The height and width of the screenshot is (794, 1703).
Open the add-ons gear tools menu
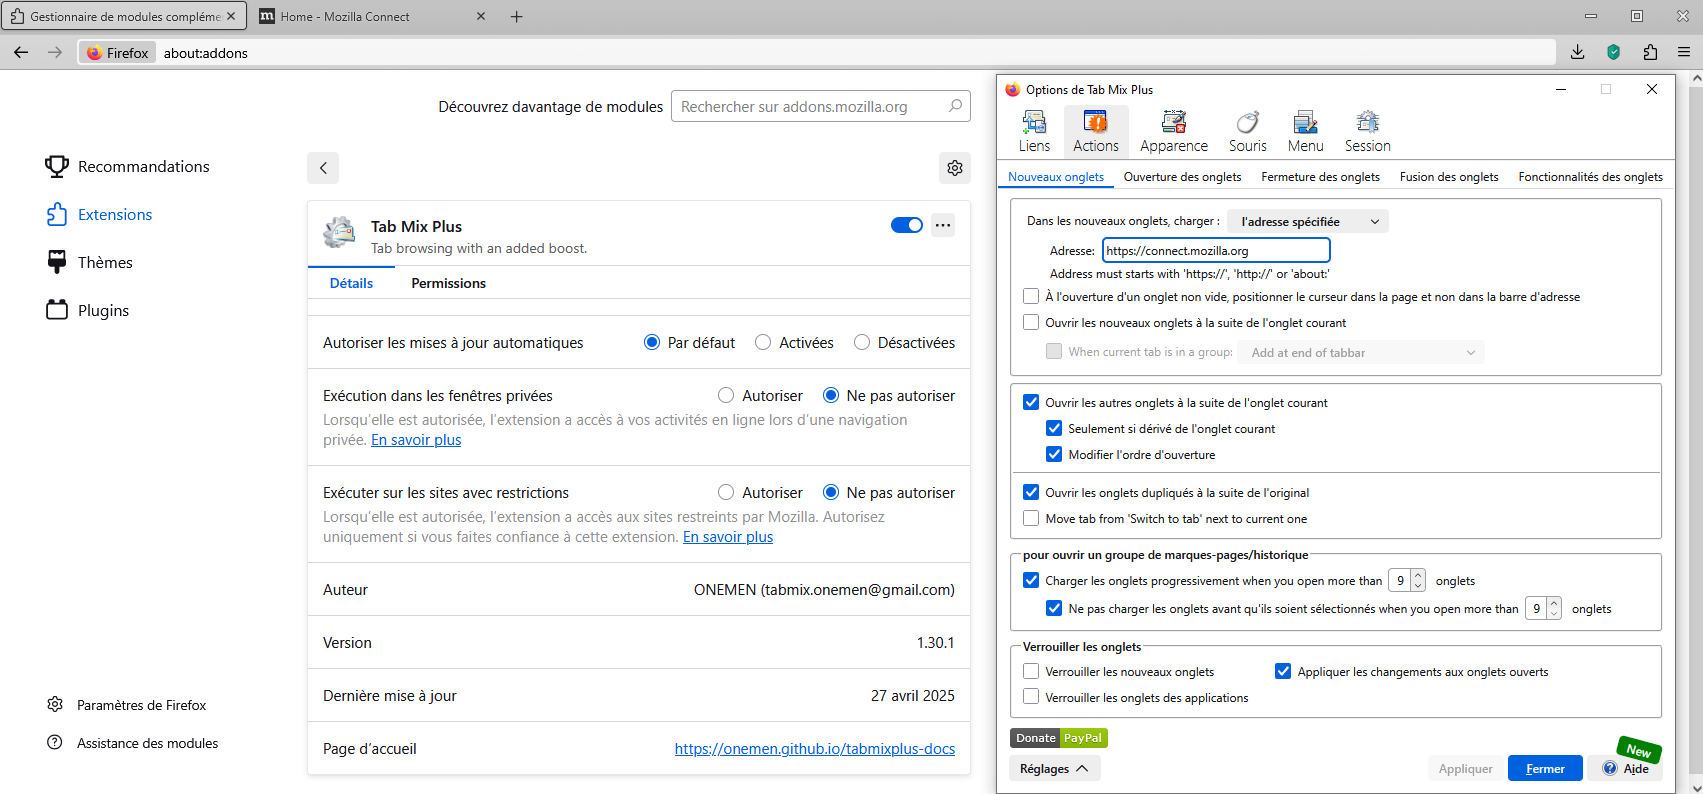point(955,168)
